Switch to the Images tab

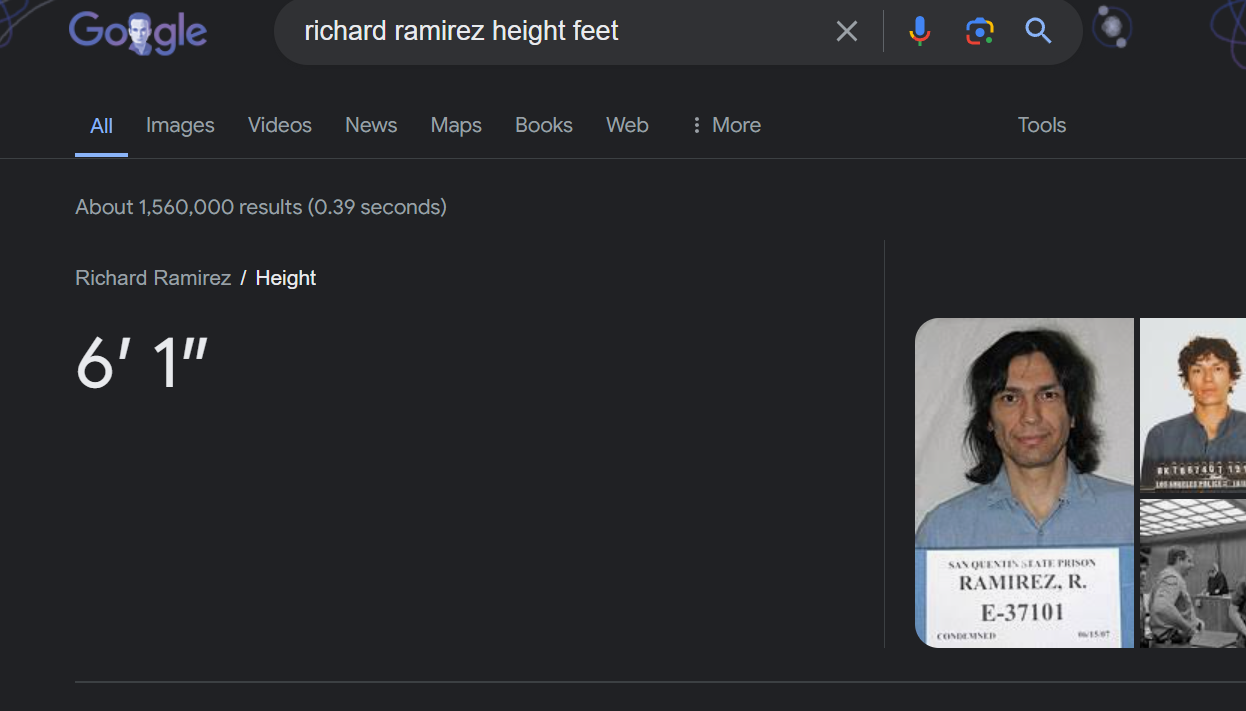(x=180, y=125)
